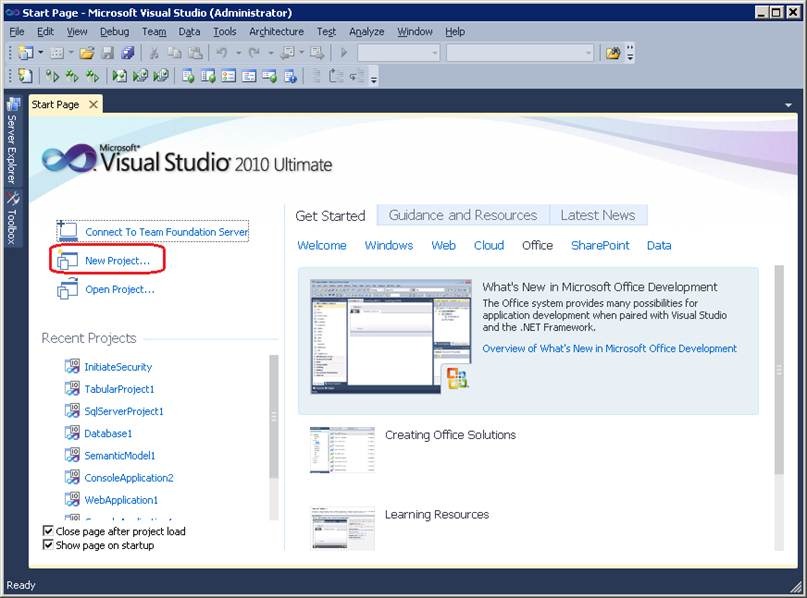Viewport: 807px width, 598px height.
Task: Switch to Latest News tab
Action: pyautogui.click(x=598, y=215)
